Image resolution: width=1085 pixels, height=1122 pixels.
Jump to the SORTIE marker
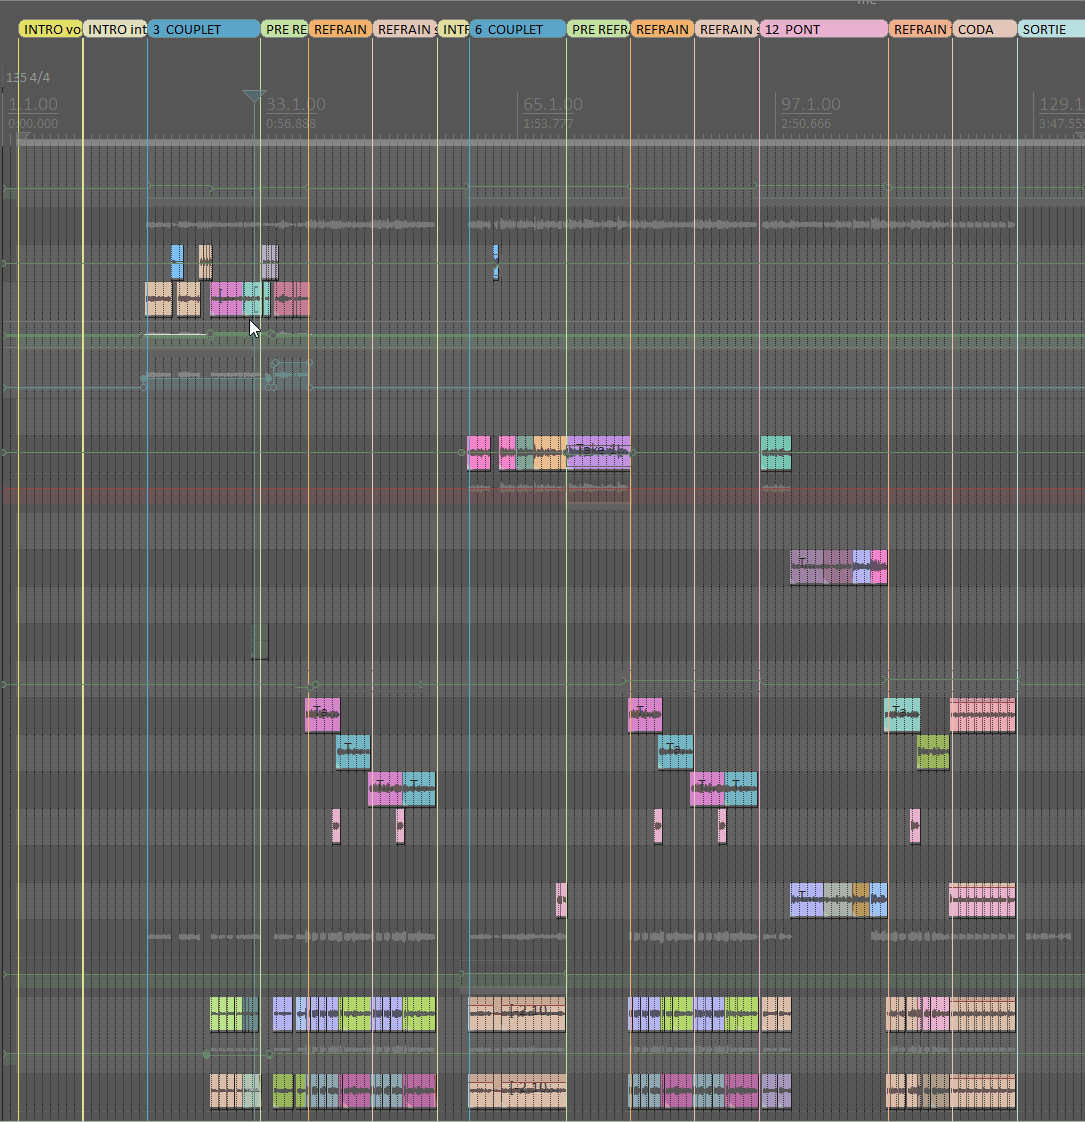click(x=1051, y=29)
